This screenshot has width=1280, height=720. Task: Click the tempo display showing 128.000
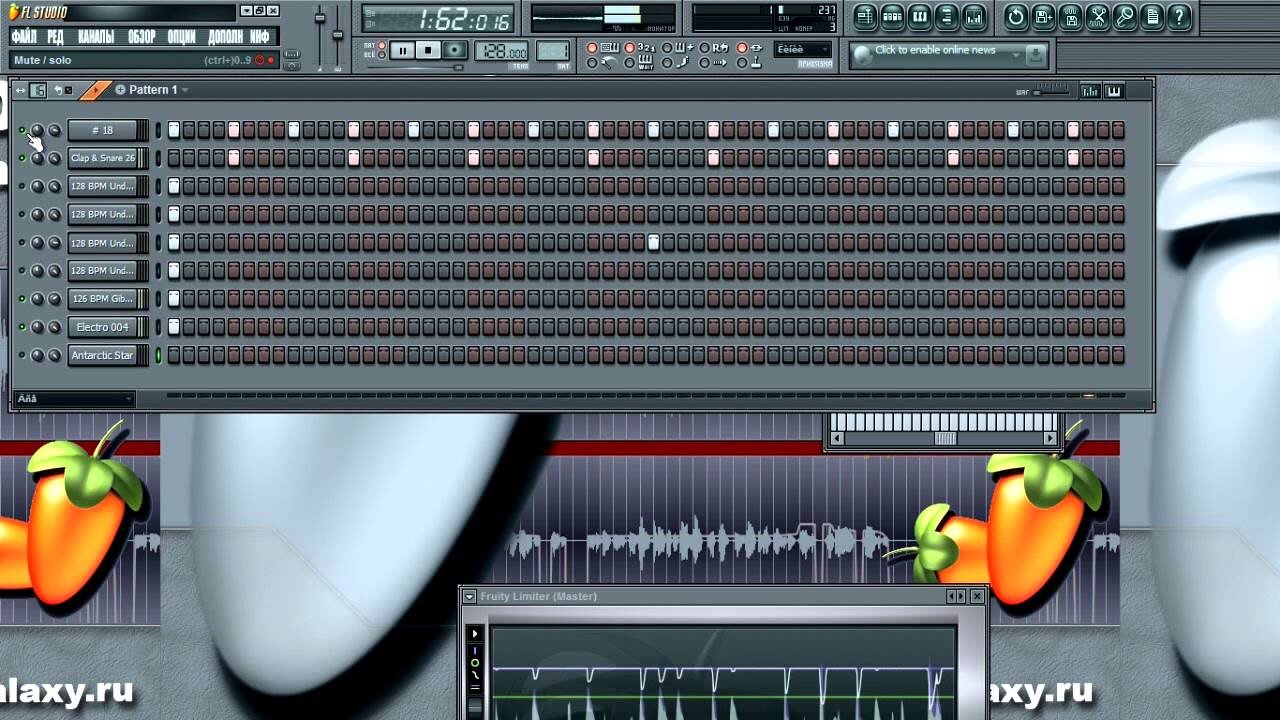502,51
